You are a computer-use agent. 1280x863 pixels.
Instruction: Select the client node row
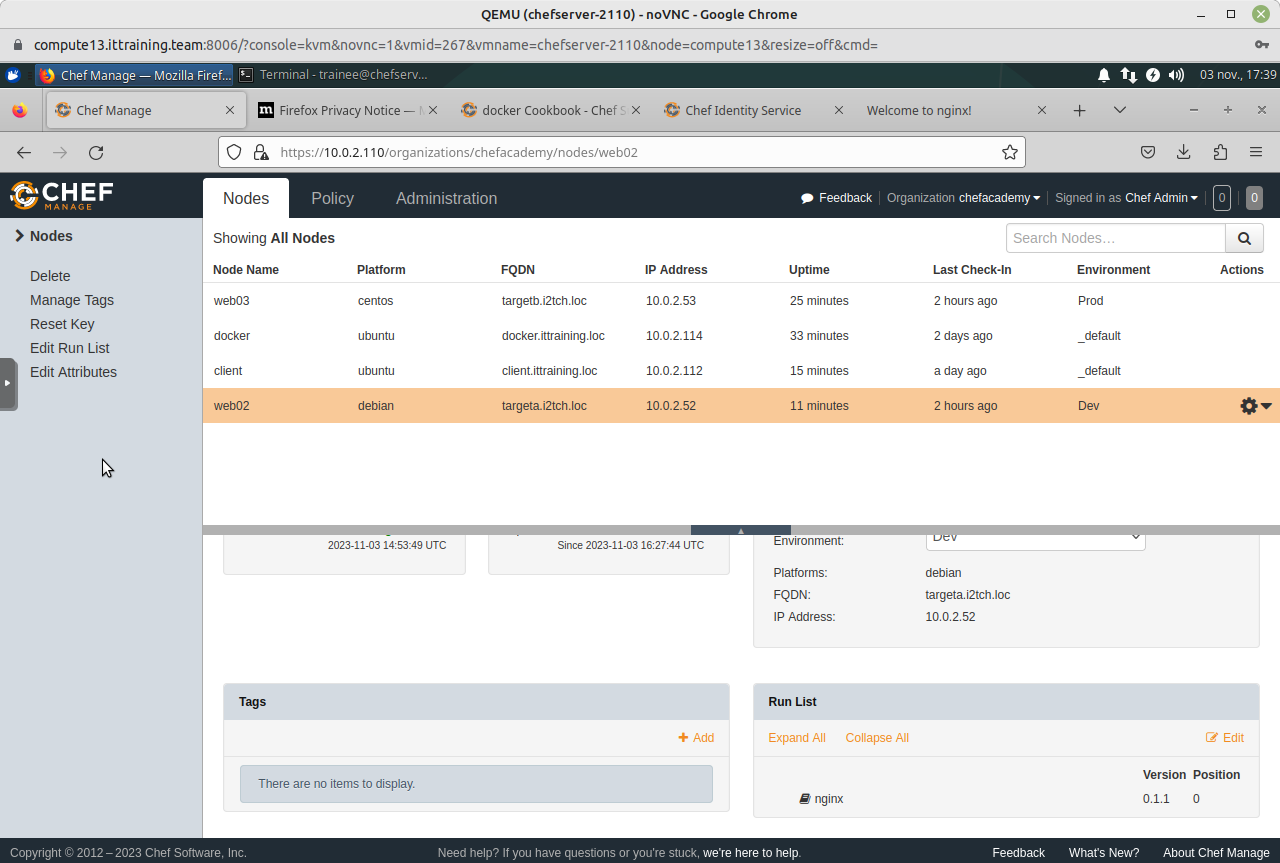pyautogui.click(x=741, y=371)
